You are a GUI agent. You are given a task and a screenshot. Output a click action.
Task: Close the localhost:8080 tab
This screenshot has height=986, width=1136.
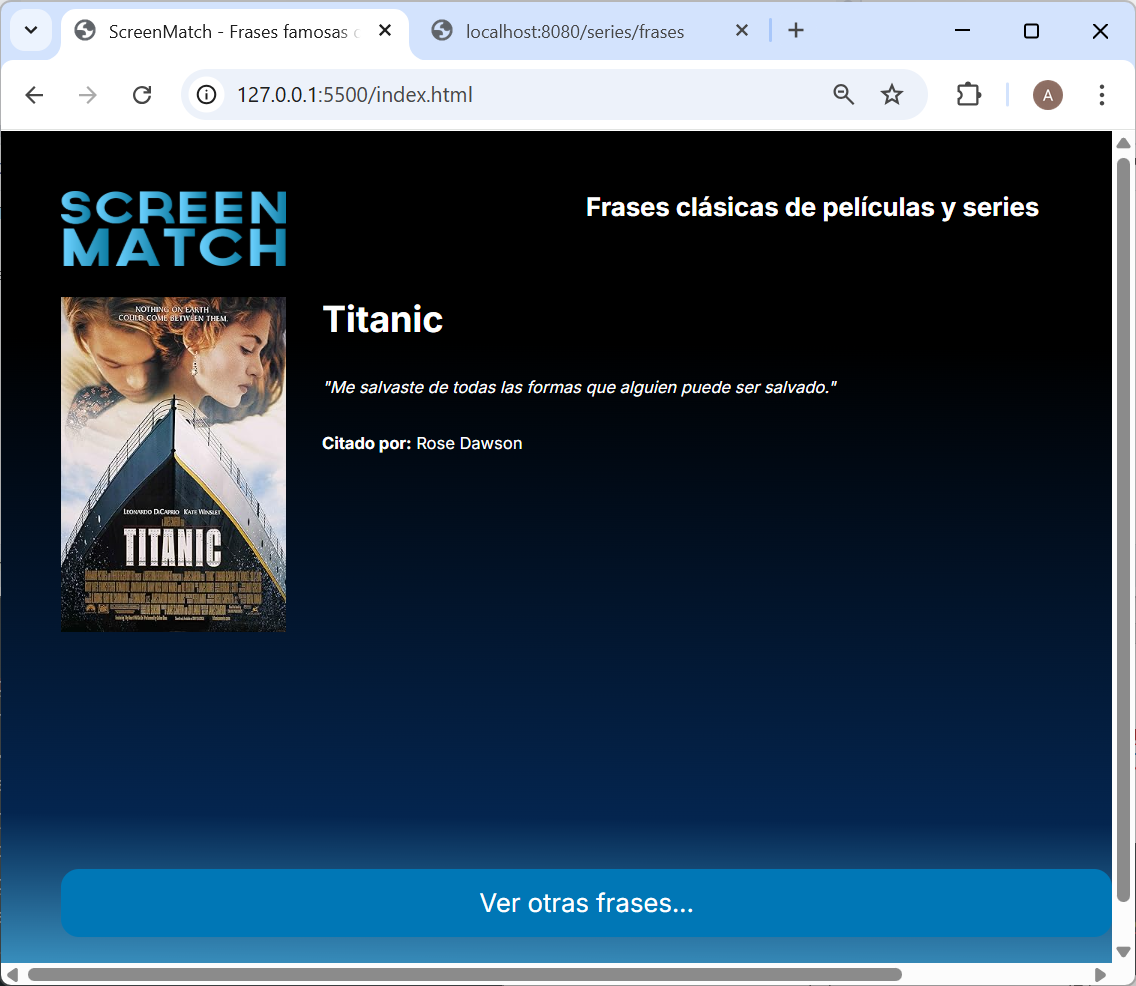click(x=741, y=30)
